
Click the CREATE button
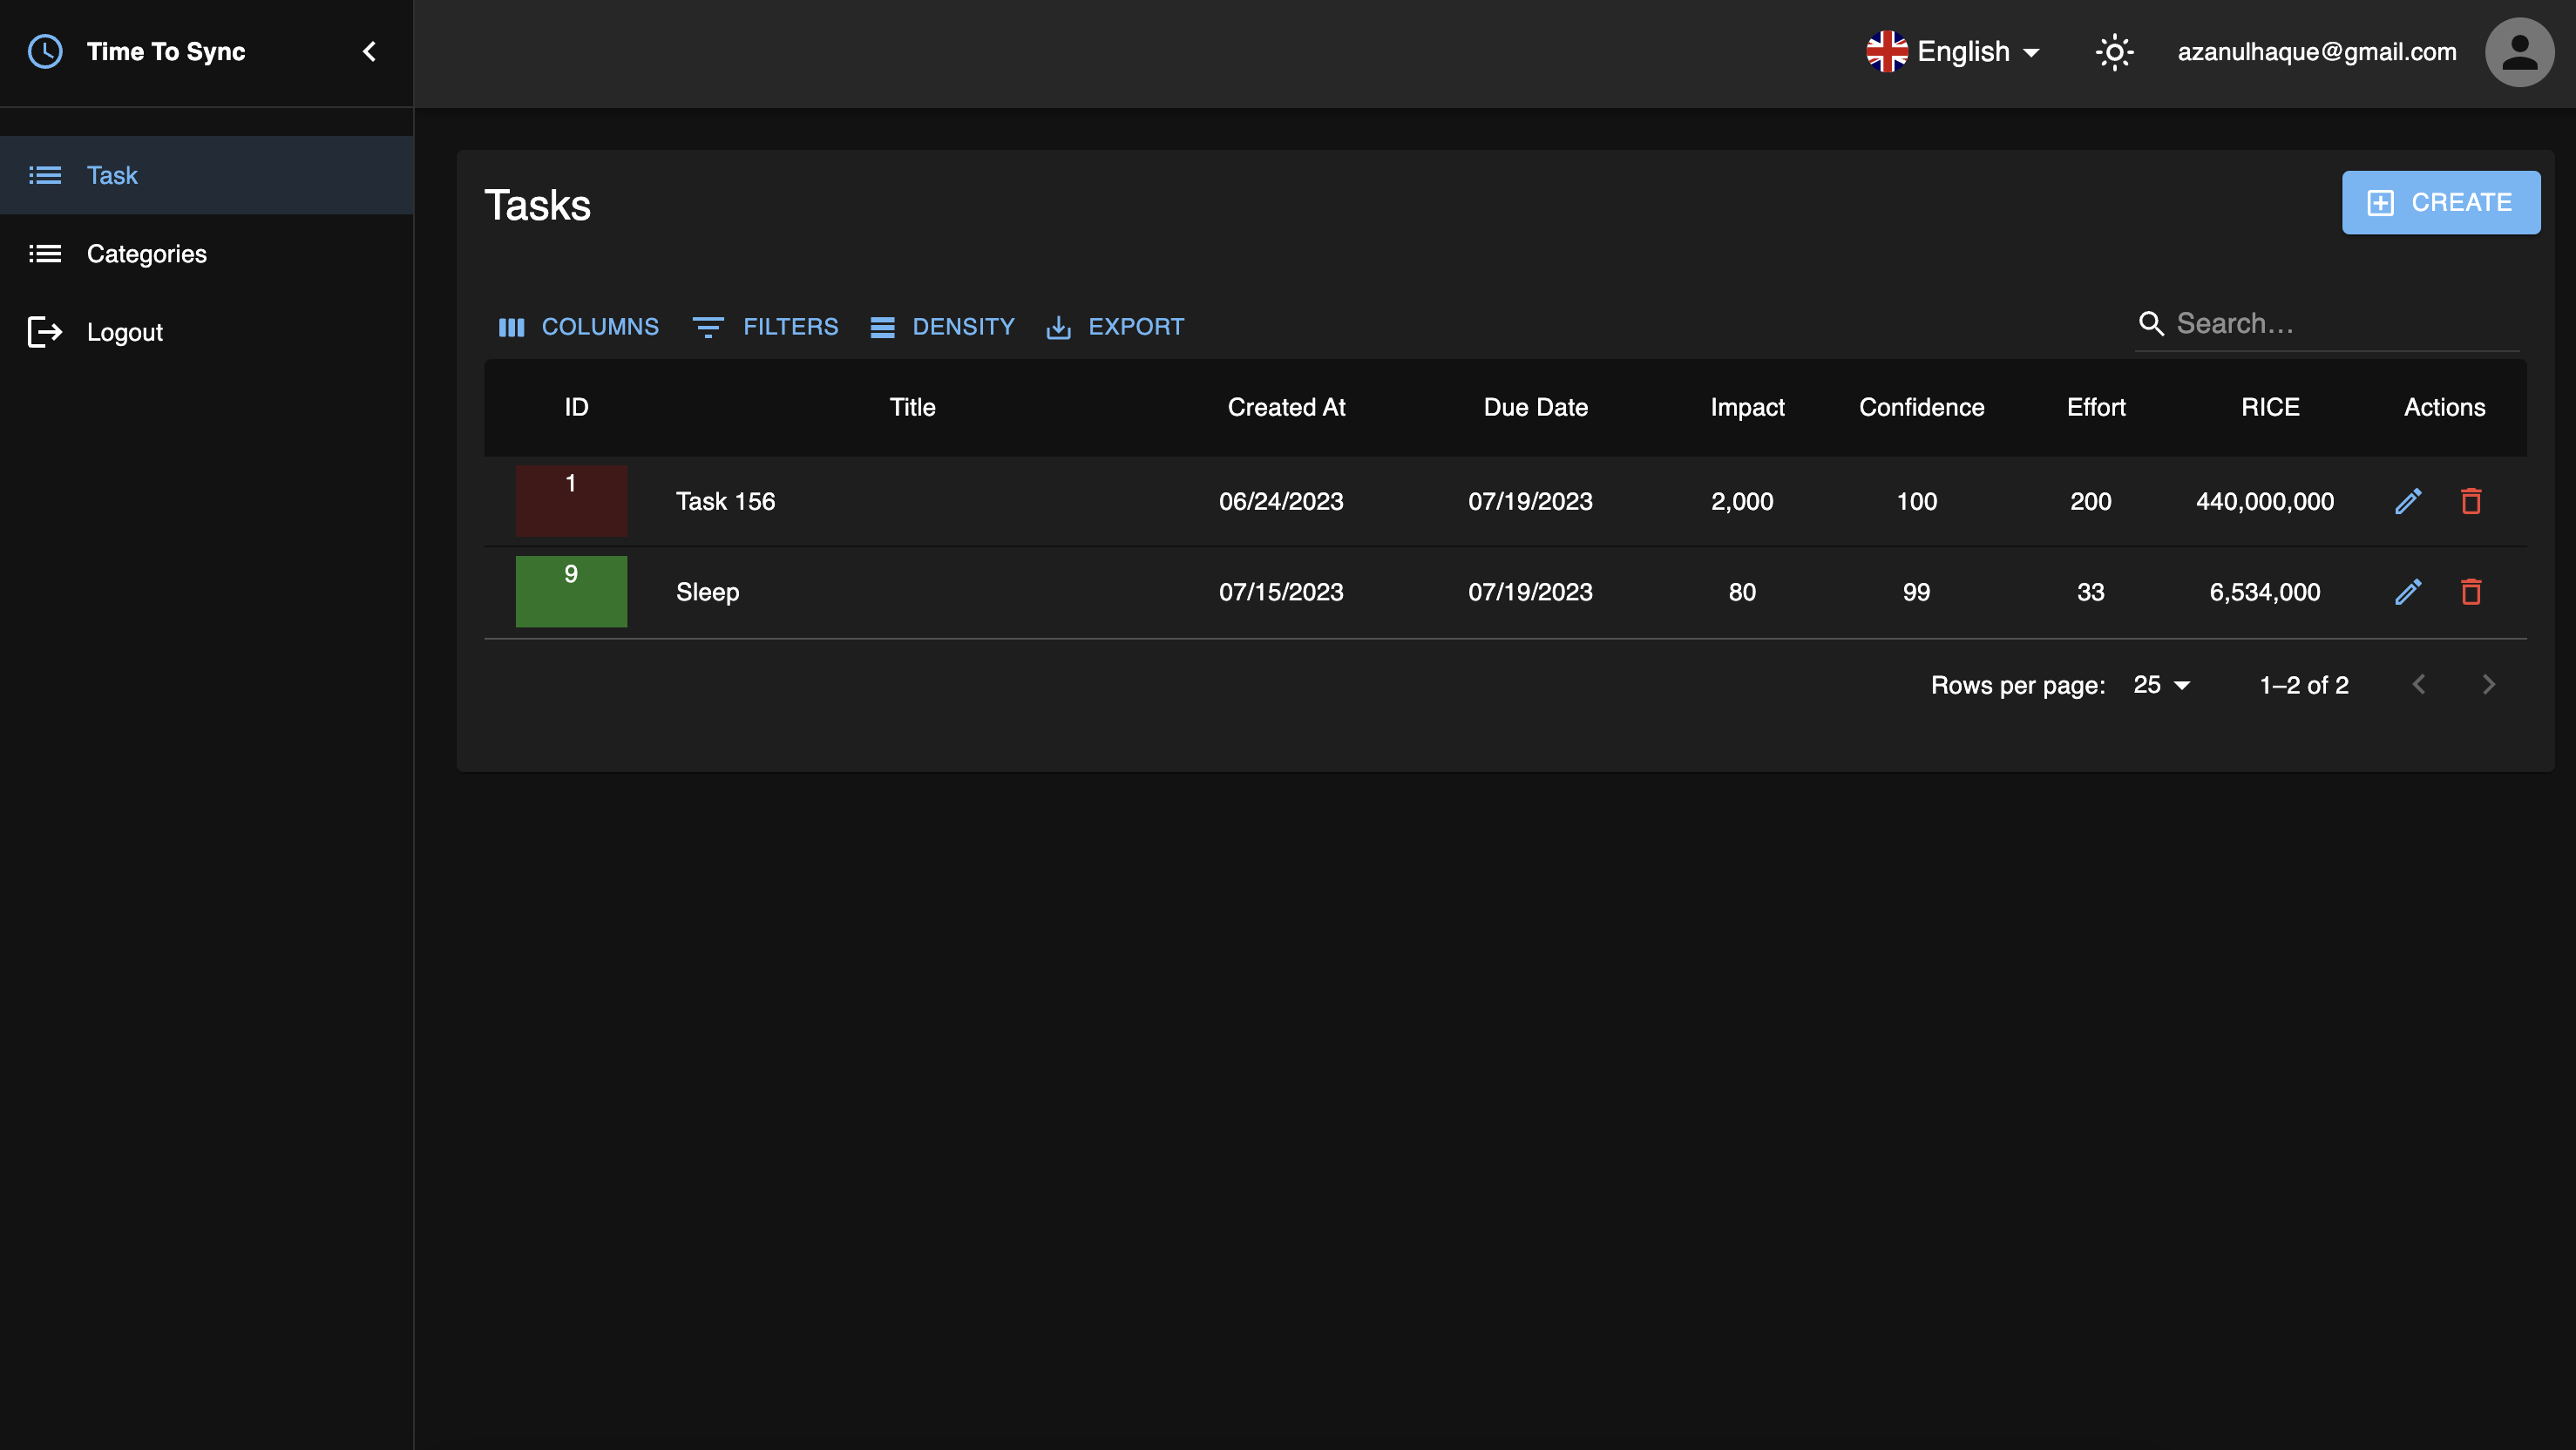tap(2440, 203)
